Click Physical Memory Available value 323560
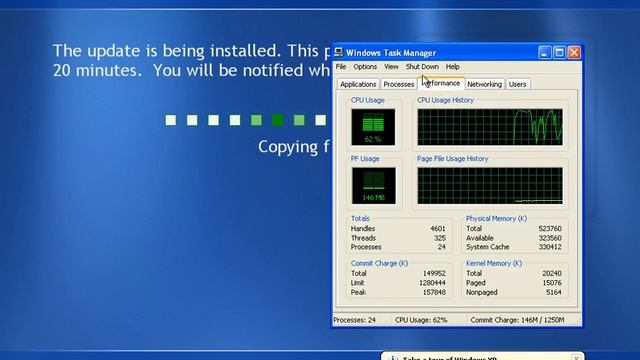Image resolution: width=640 pixels, height=360 pixels. (x=550, y=238)
